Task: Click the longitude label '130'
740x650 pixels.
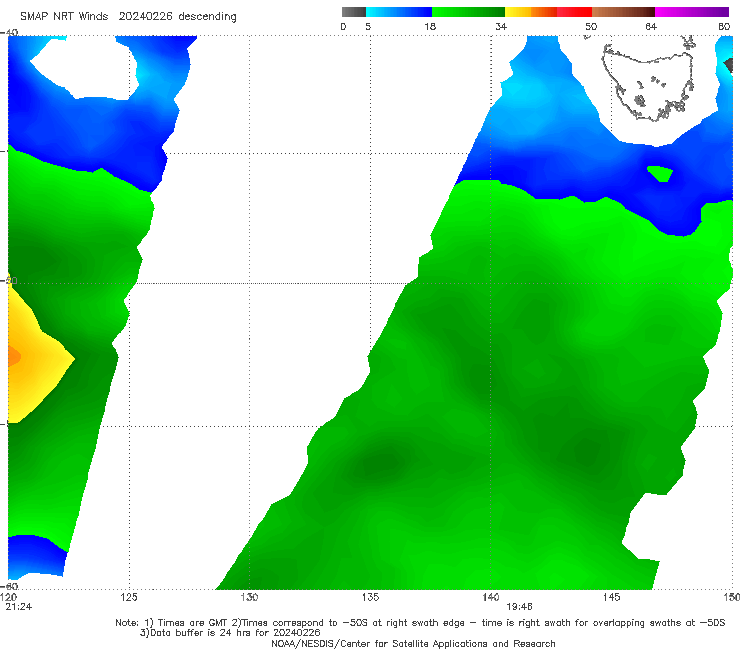Action: (x=249, y=598)
